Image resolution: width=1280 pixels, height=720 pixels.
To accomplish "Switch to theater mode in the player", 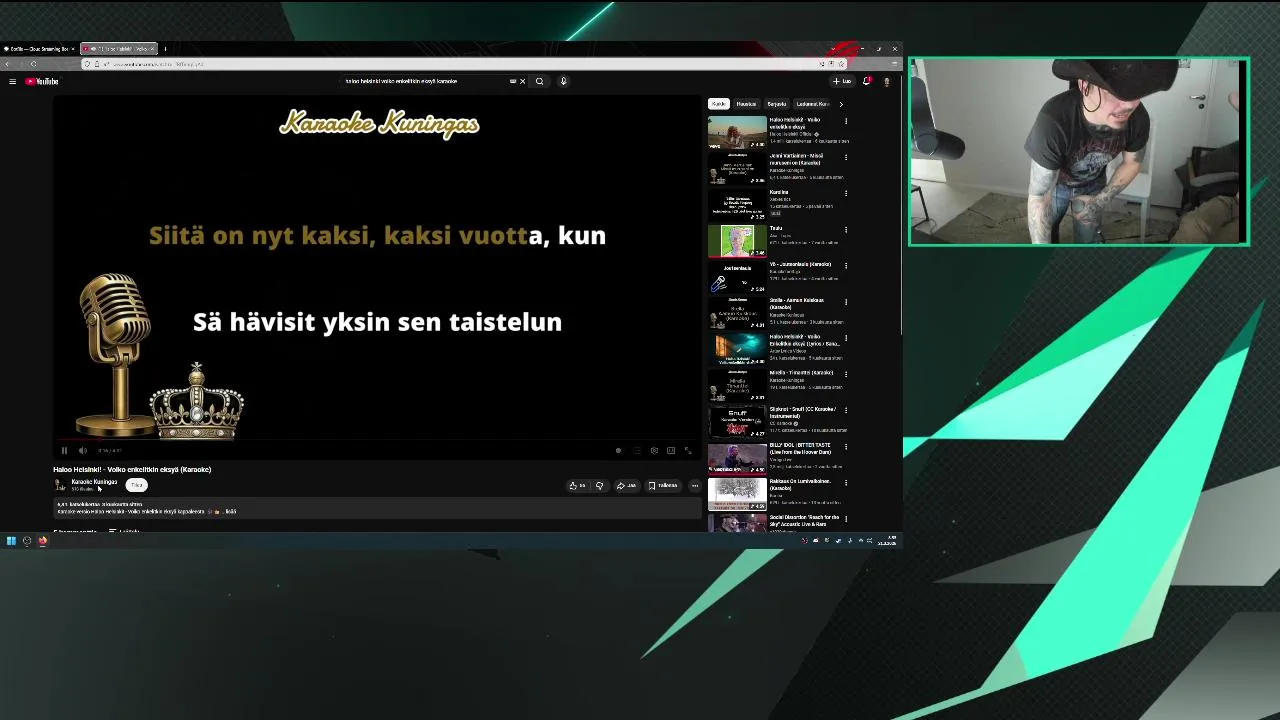I will click(x=671, y=450).
